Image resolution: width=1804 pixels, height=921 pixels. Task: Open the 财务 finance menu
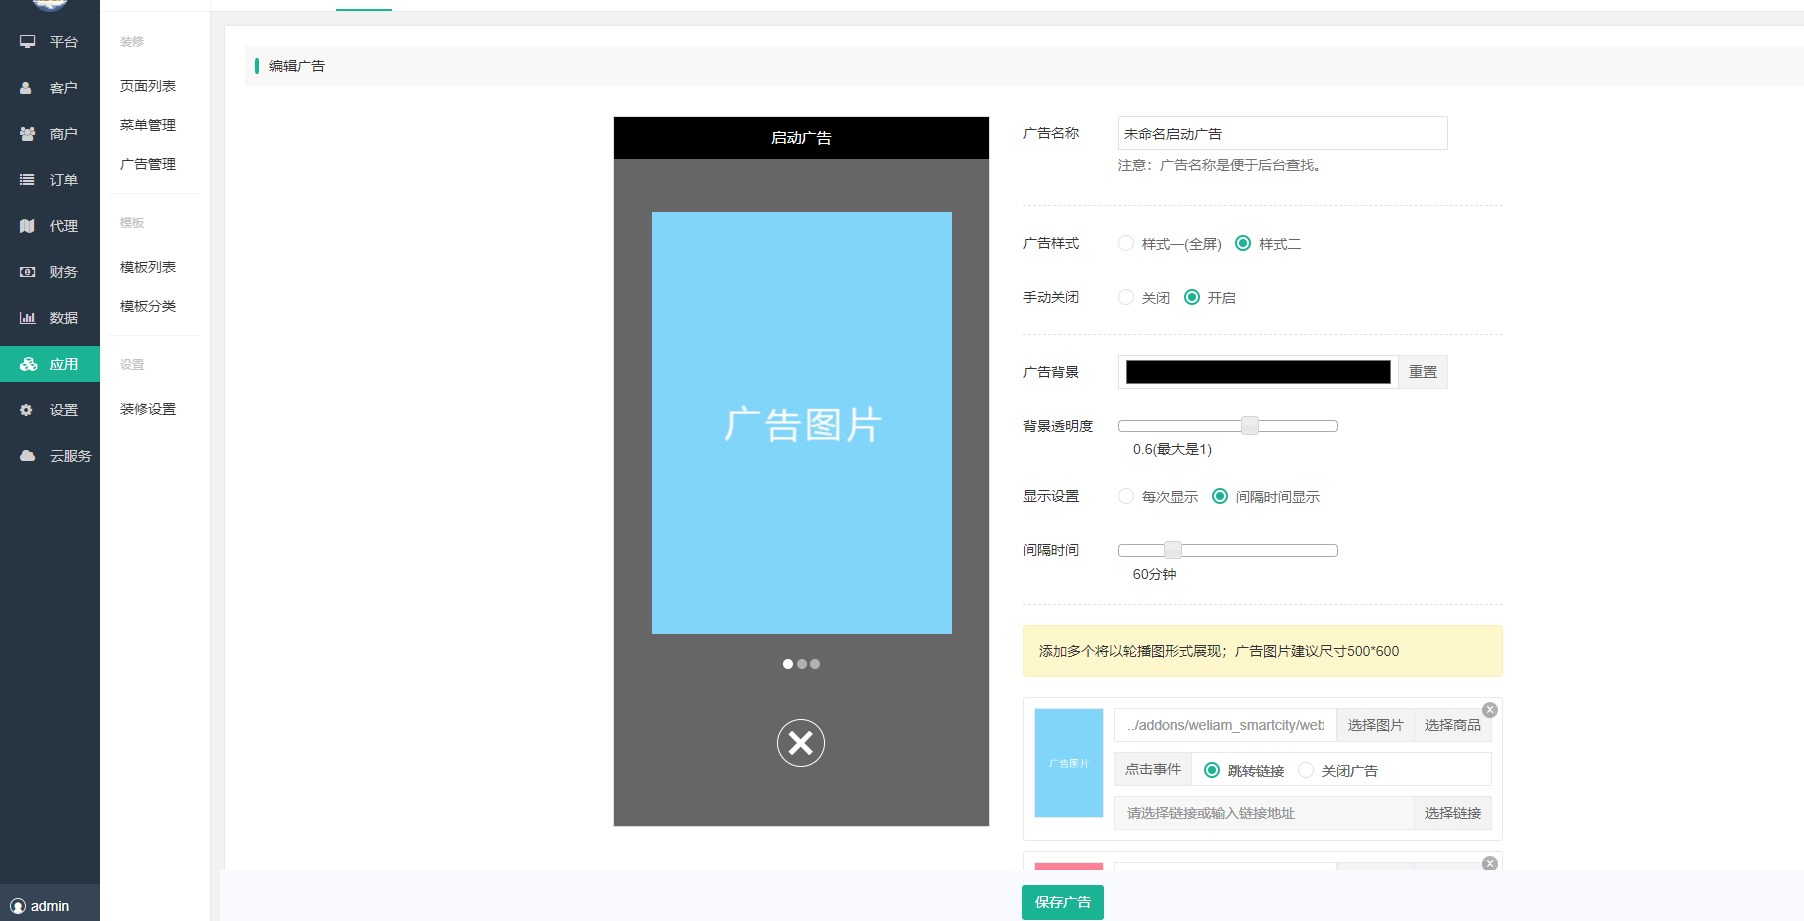point(50,272)
